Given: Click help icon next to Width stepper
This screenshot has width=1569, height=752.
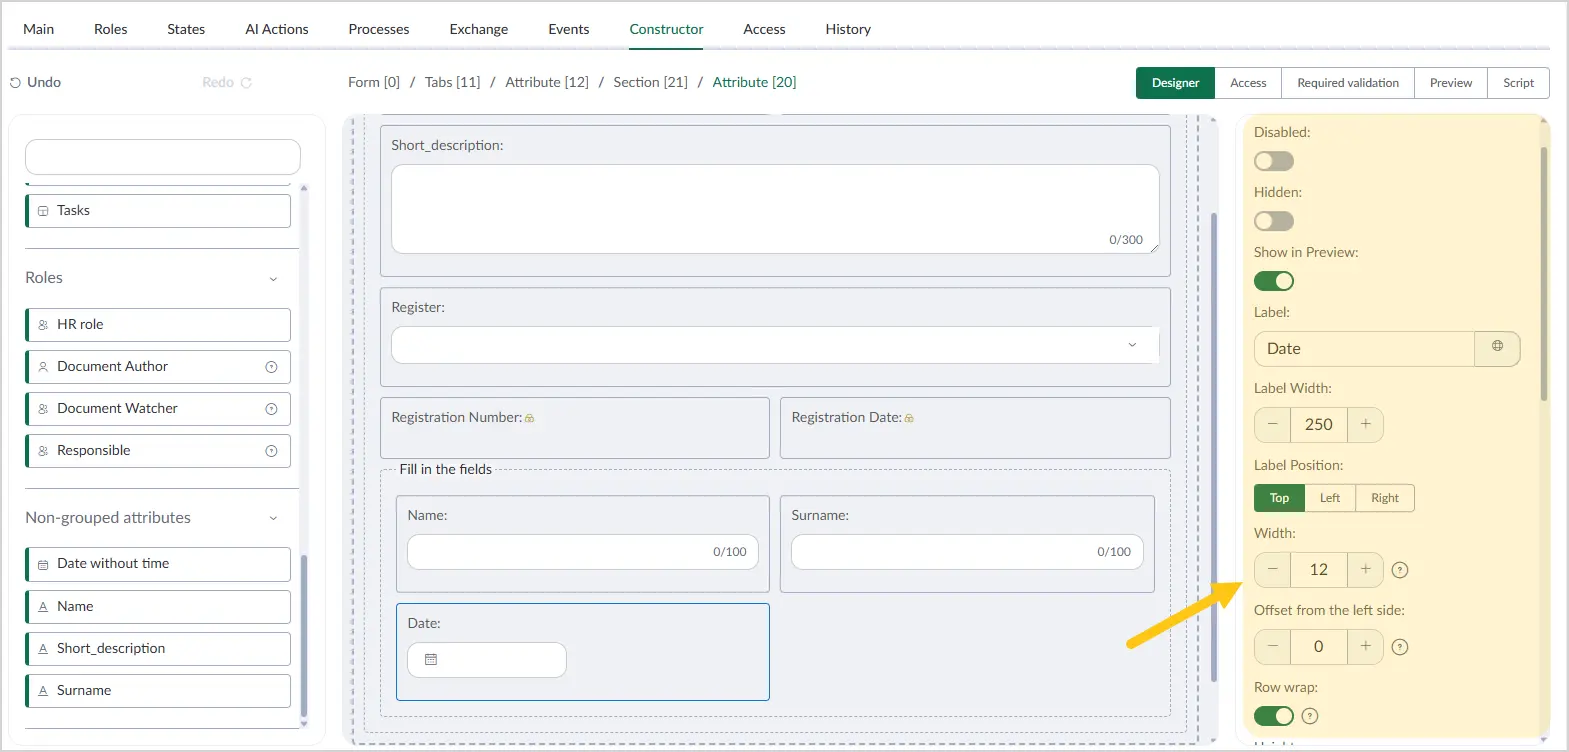Looking at the screenshot, I should [x=1400, y=570].
